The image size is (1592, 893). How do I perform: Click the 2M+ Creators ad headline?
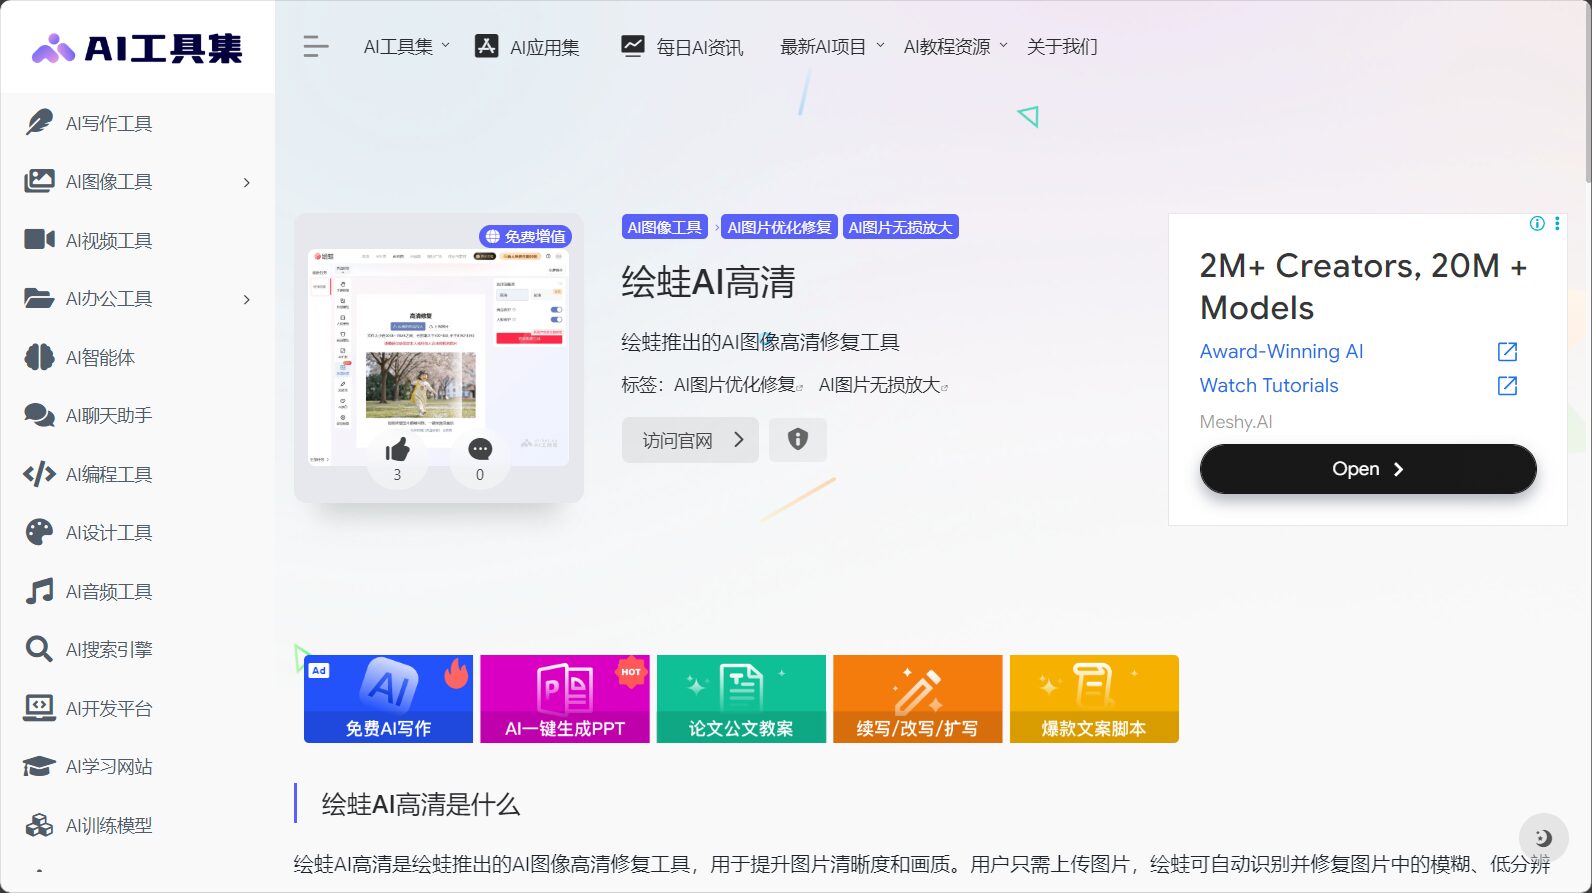tap(1363, 286)
